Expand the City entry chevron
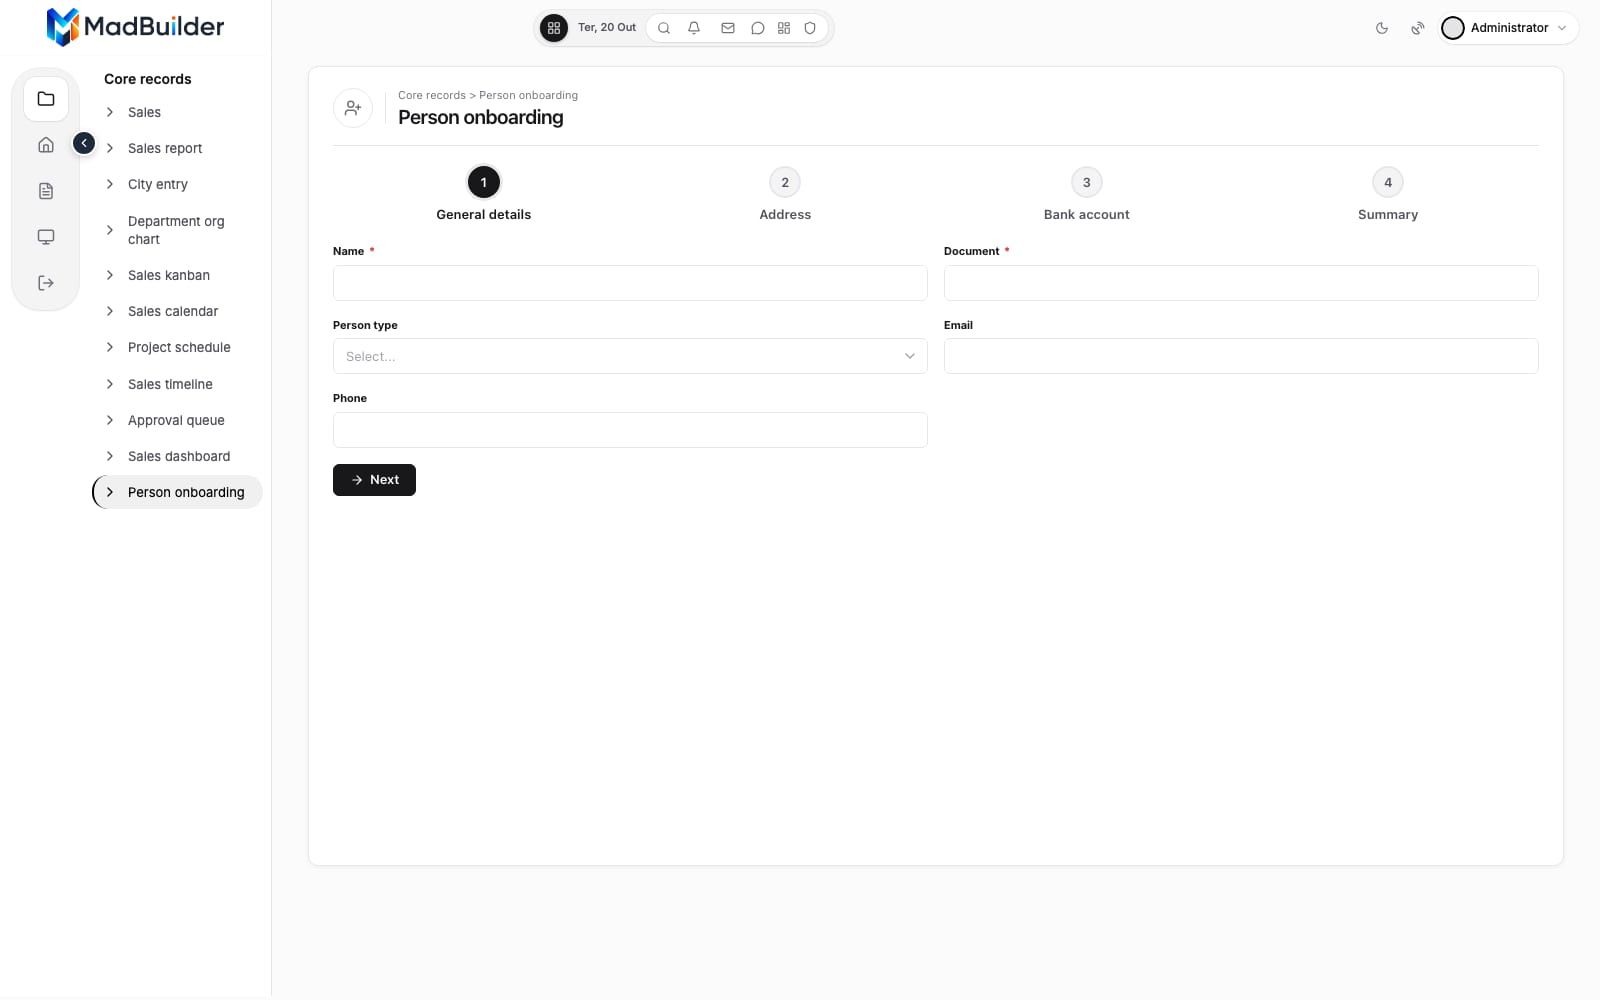This screenshot has height=1000, width=1600. 110,184
